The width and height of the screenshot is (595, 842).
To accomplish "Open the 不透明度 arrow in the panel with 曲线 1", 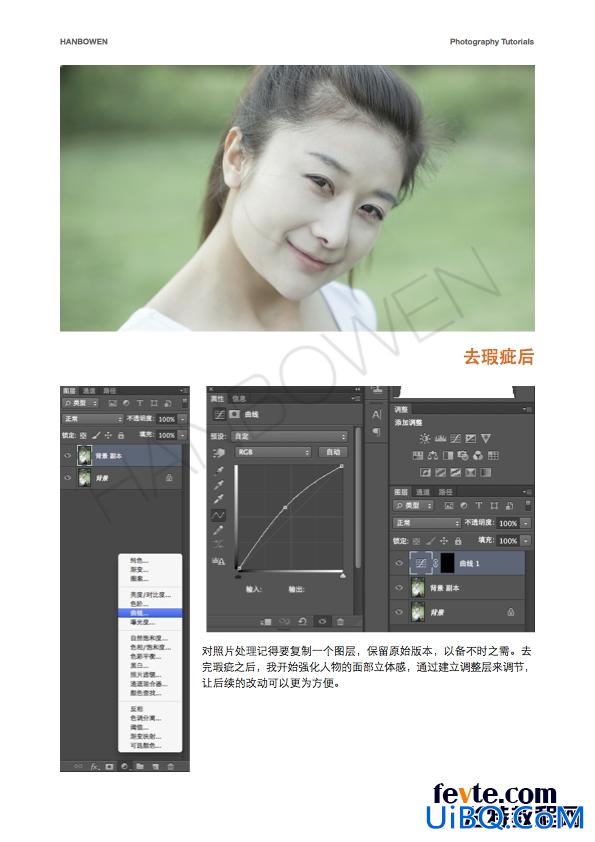I will pyautogui.click(x=526, y=523).
